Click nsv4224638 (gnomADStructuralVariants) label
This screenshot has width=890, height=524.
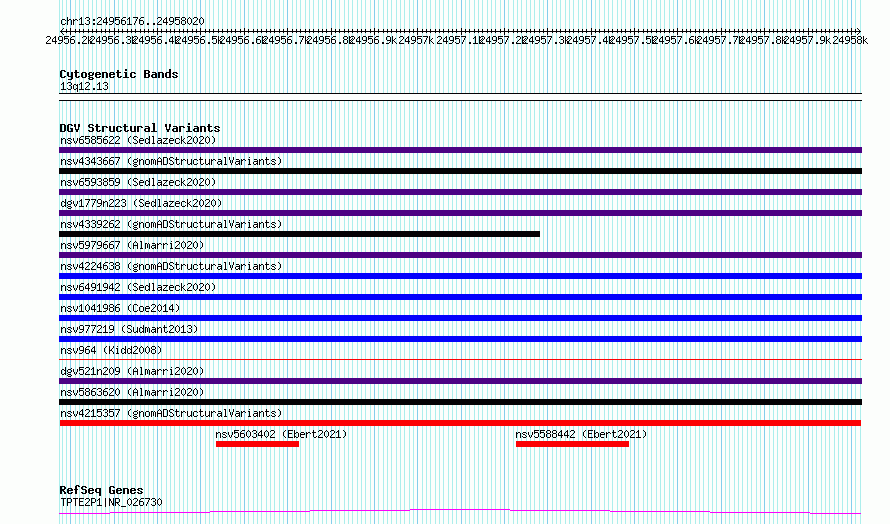click(x=171, y=266)
